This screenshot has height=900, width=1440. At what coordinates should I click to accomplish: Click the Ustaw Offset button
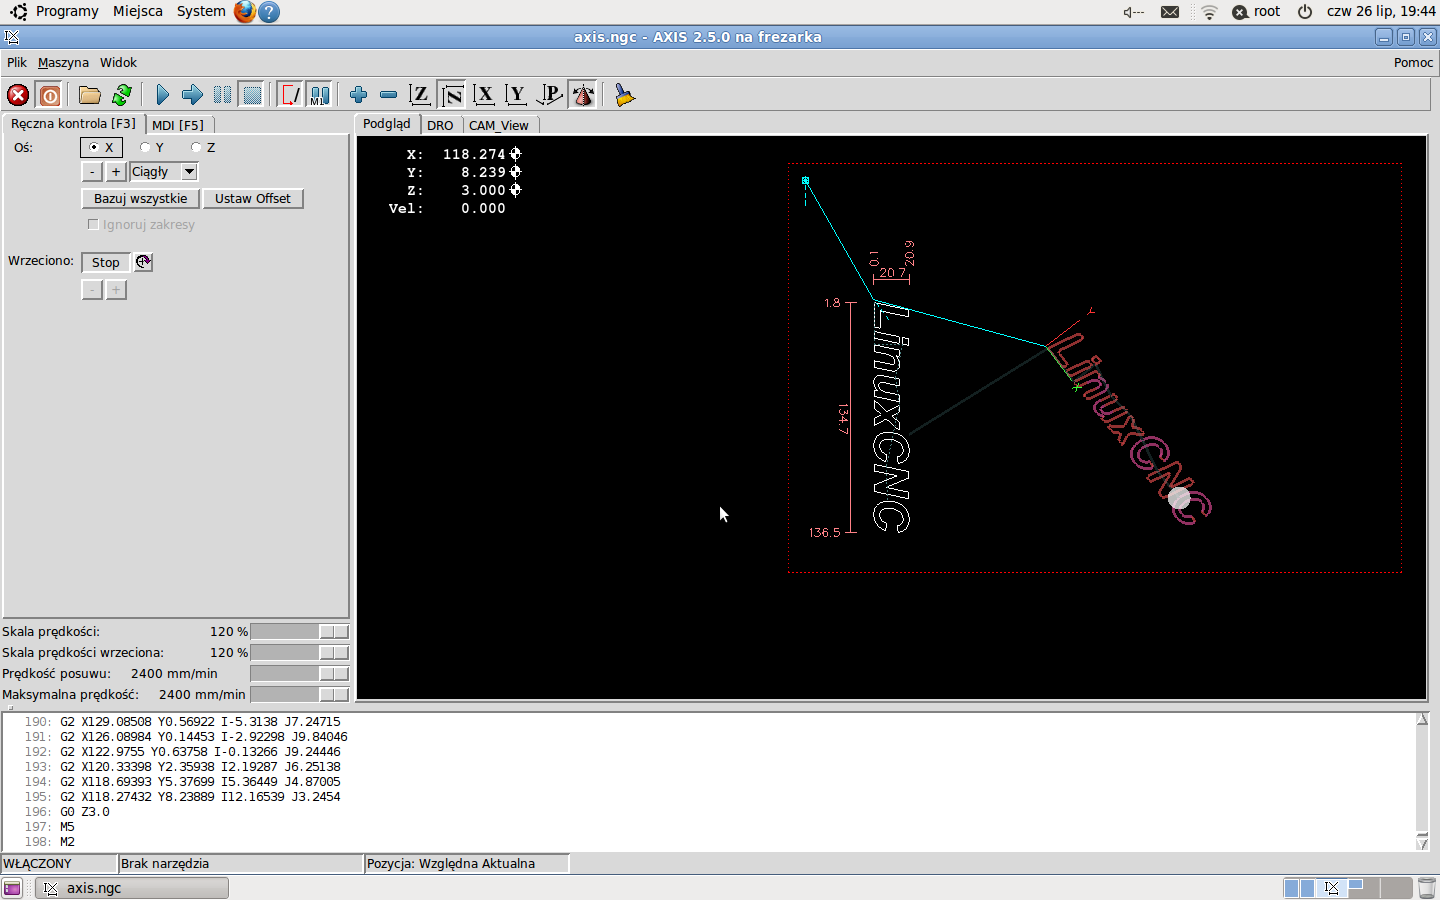point(253,198)
